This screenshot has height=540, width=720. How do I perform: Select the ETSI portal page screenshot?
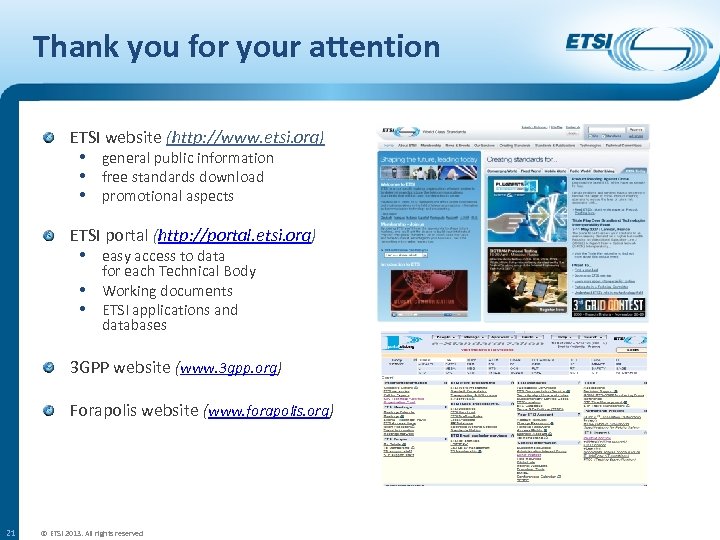(x=514, y=408)
